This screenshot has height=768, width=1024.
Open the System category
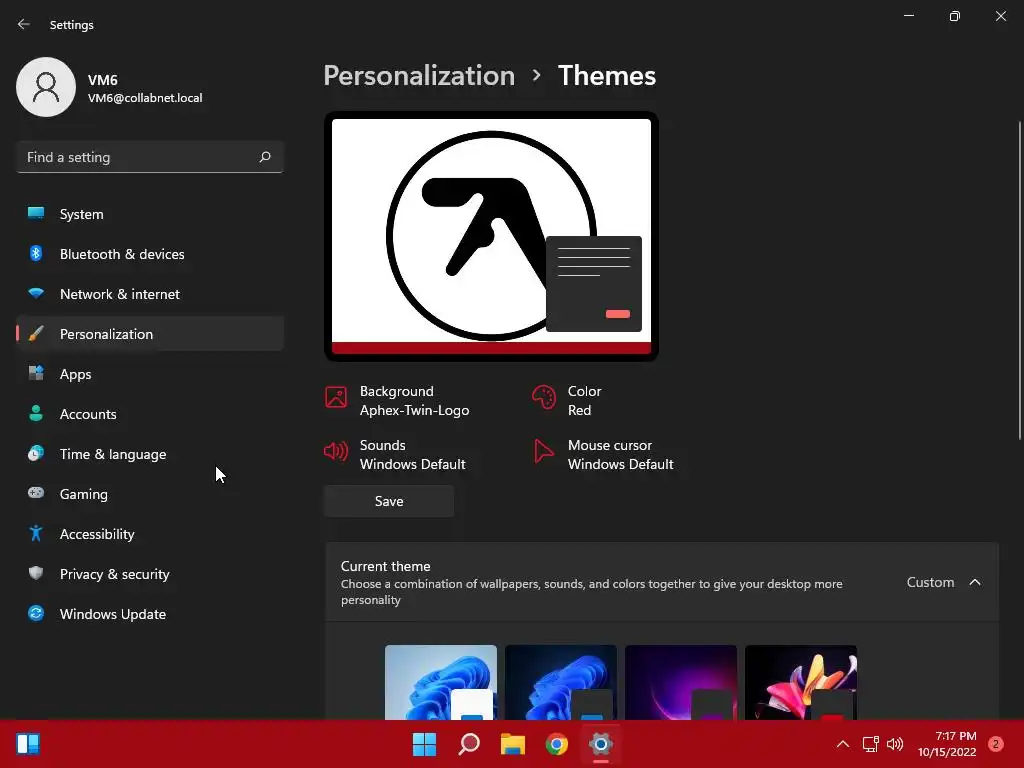click(x=150, y=214)
